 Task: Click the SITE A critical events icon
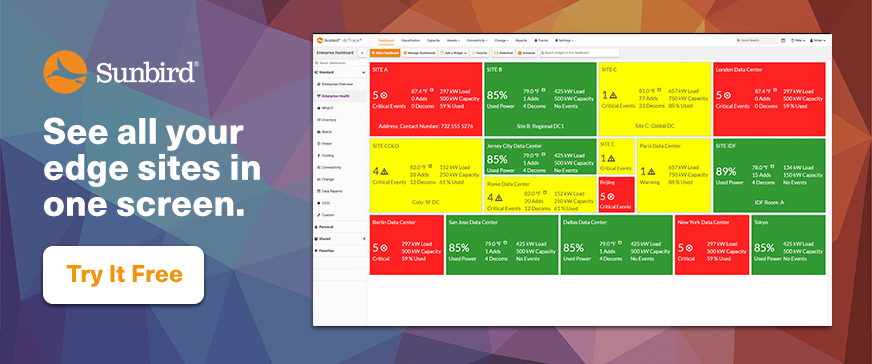pyautogui.click(x=384, y=96)
